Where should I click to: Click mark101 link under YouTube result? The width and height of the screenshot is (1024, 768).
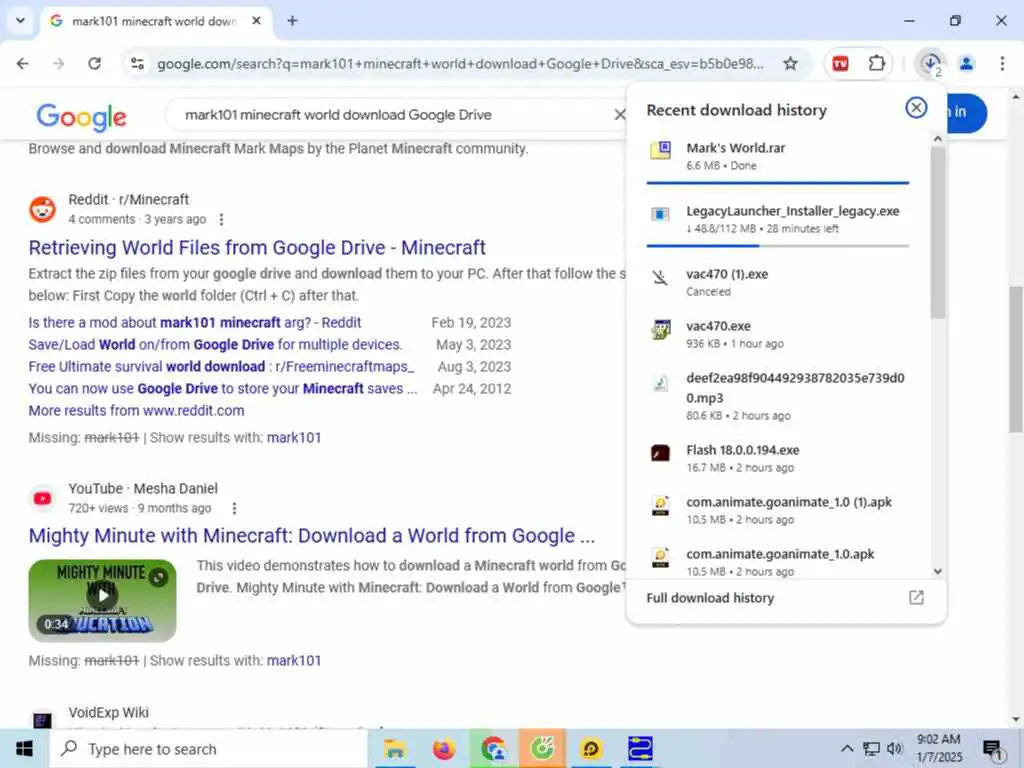(x=294, y=661)
